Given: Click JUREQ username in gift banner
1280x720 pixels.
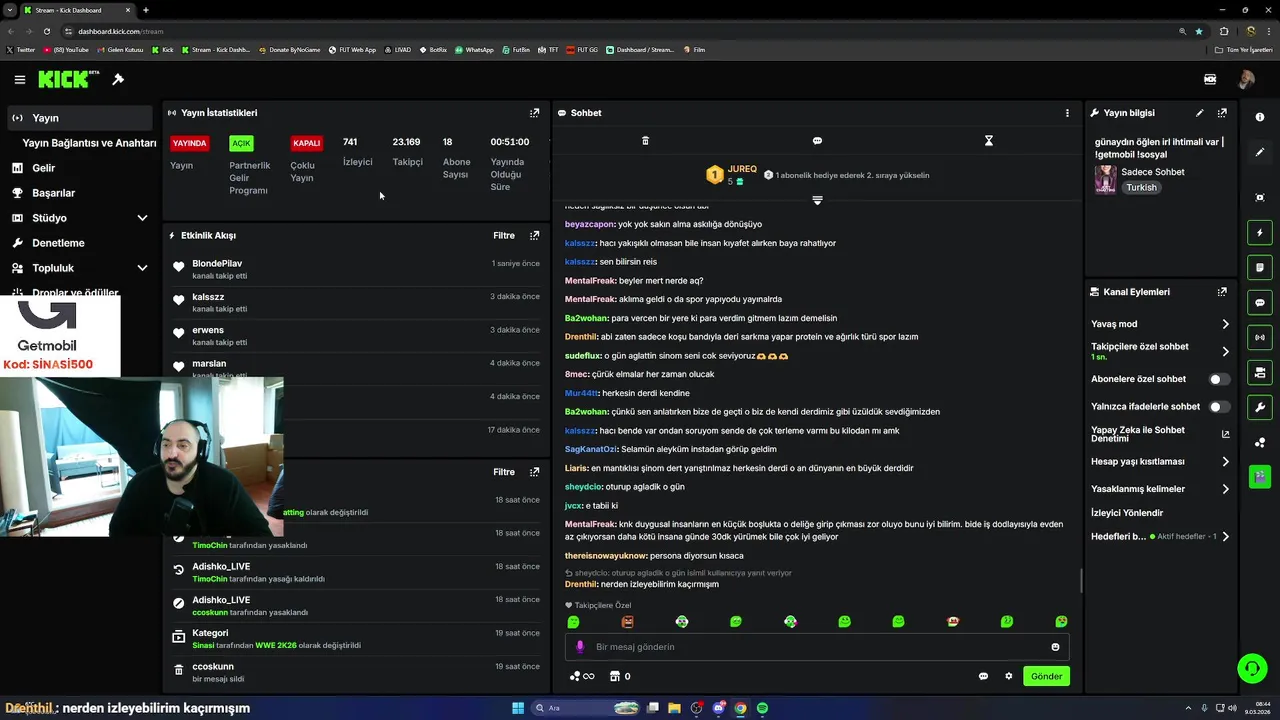Looking at the screenshot, I should pos(742,169).
